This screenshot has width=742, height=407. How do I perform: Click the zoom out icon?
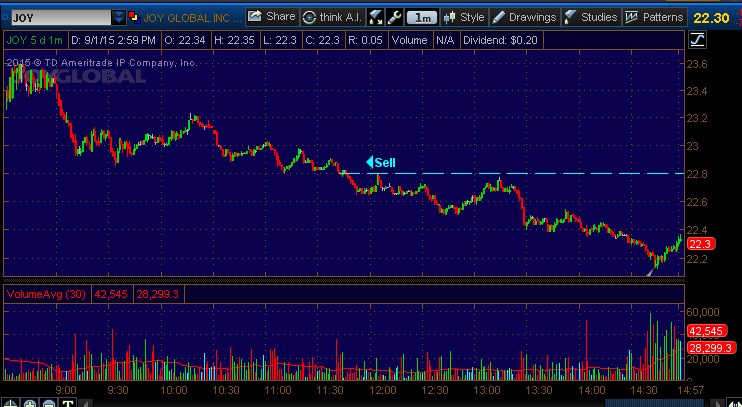(x=49, y=403)
